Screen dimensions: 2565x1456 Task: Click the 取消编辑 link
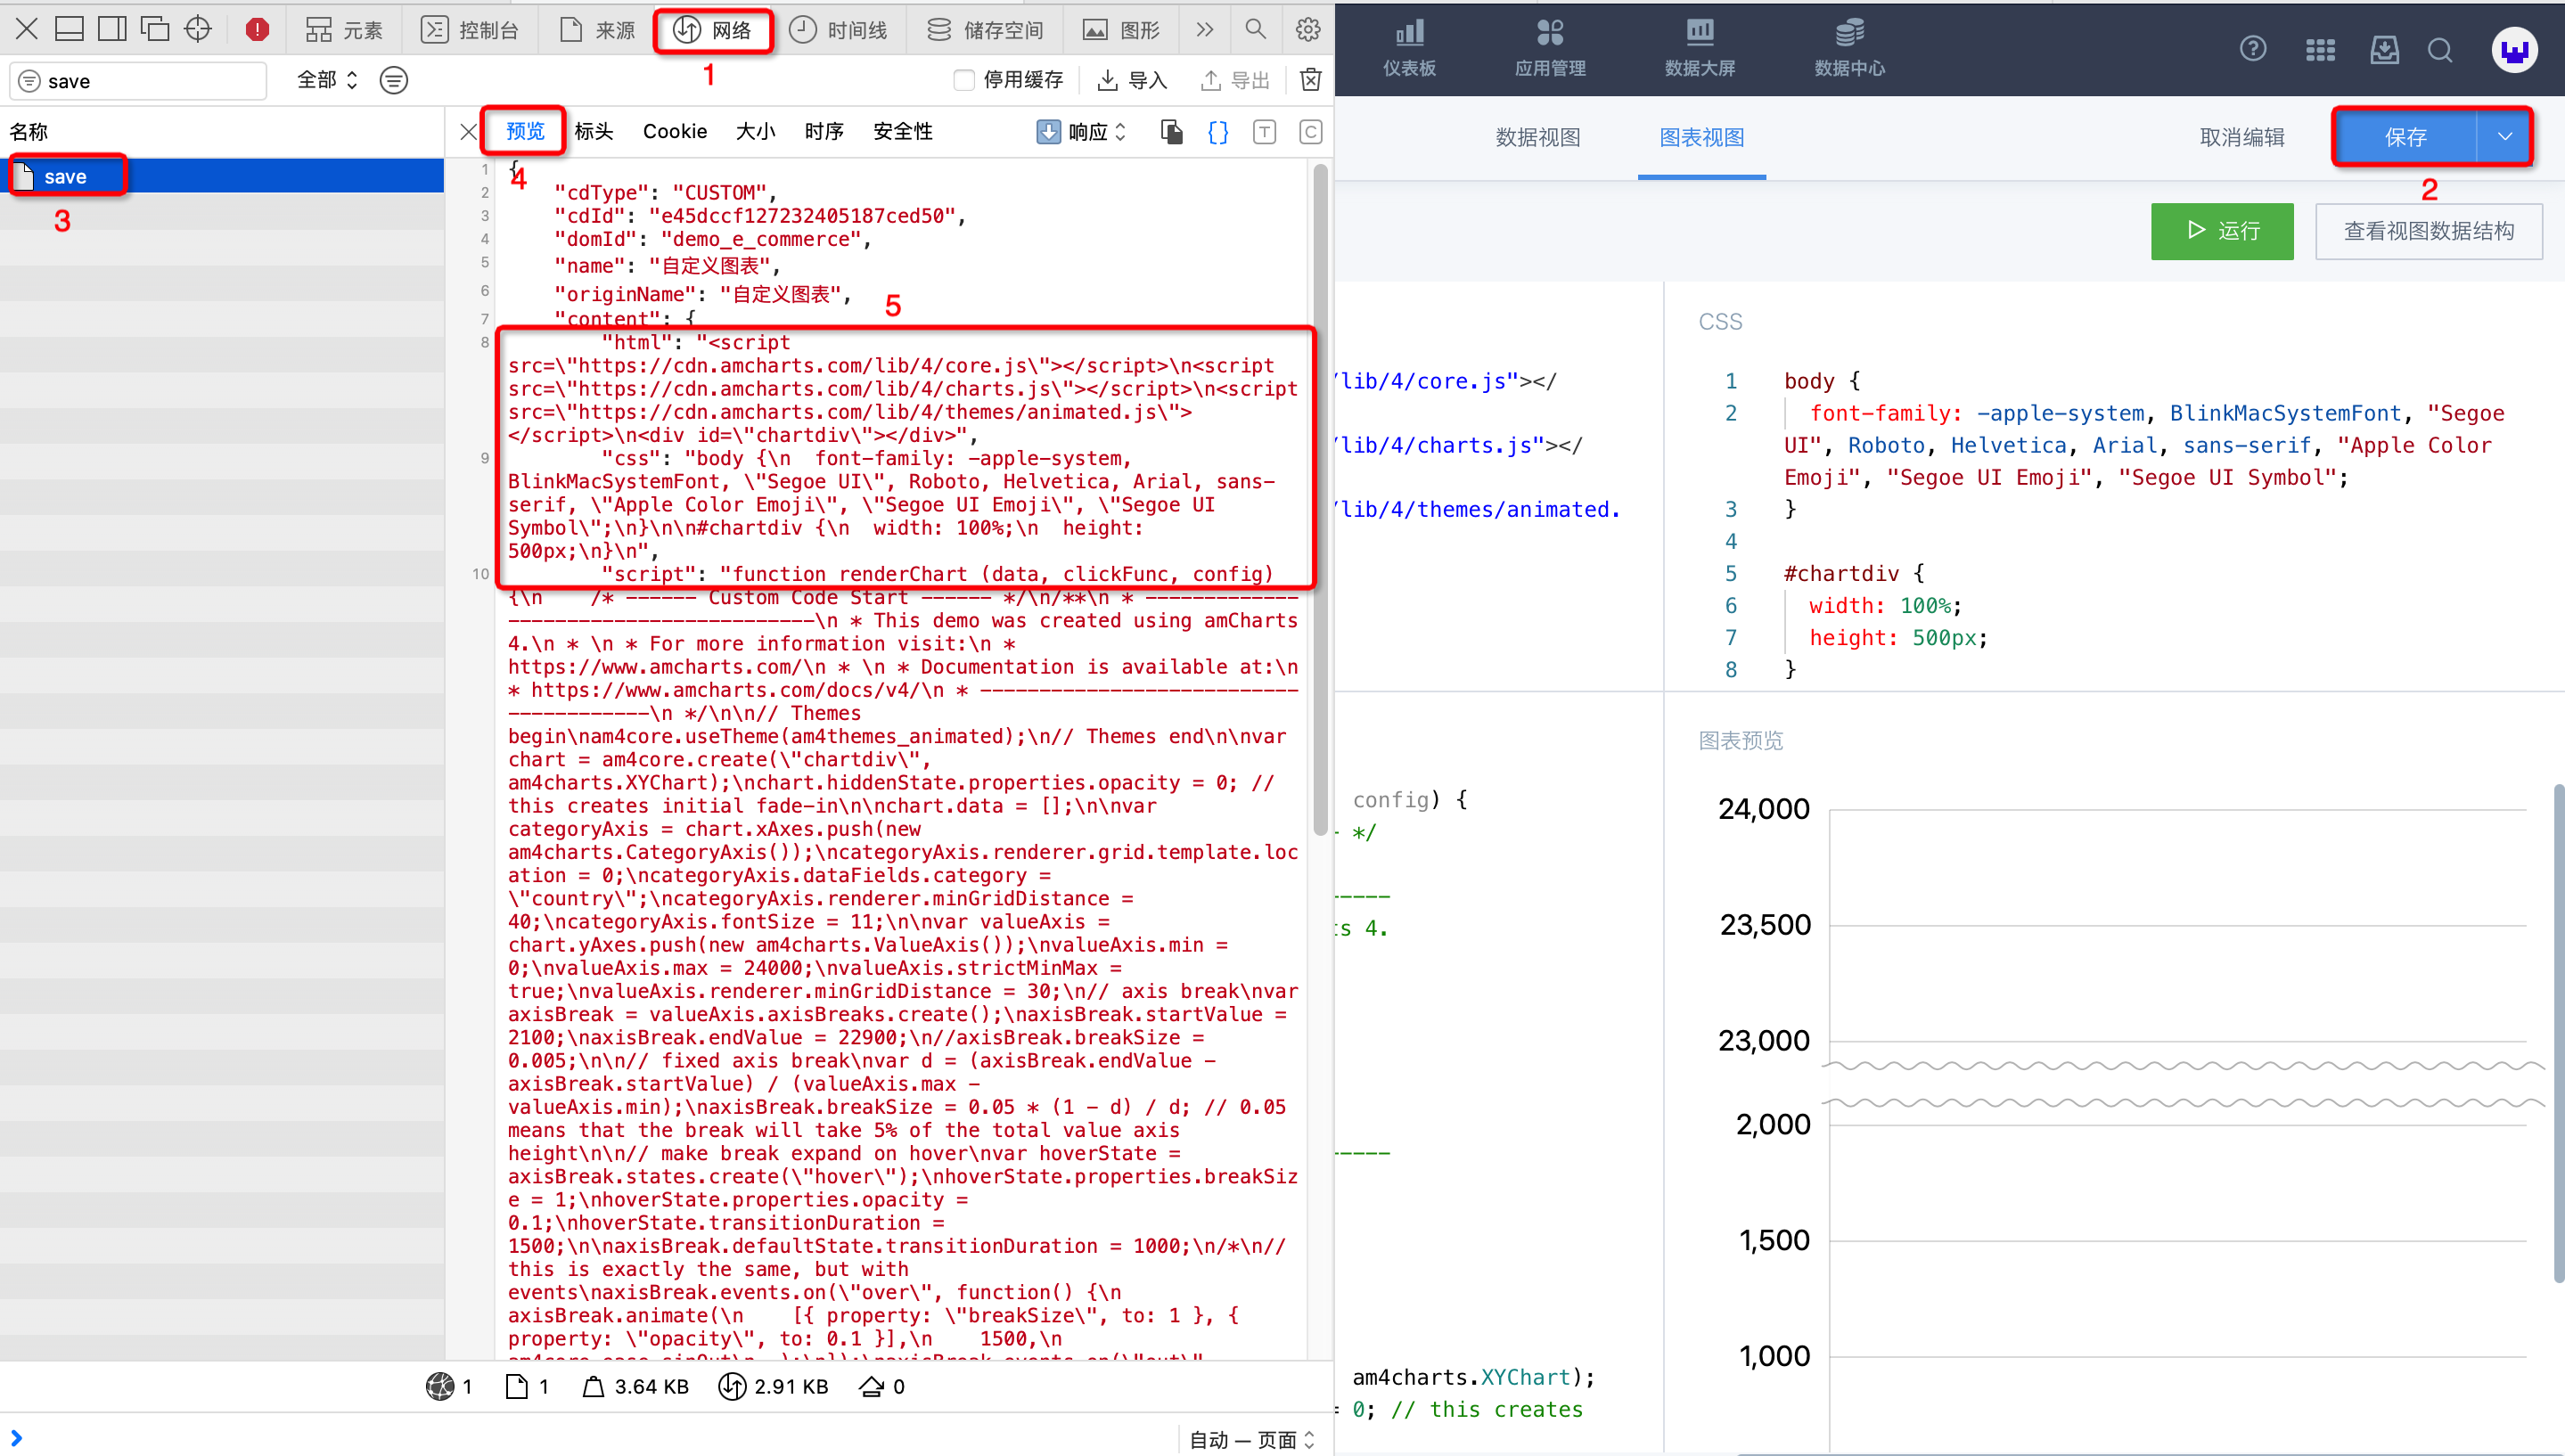click(2241, 137)
